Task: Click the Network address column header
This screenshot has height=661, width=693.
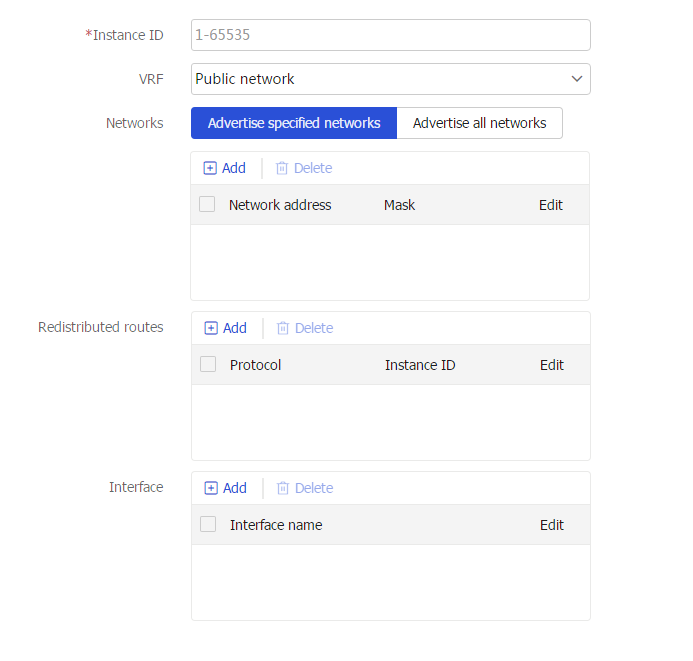Action: 280,205
